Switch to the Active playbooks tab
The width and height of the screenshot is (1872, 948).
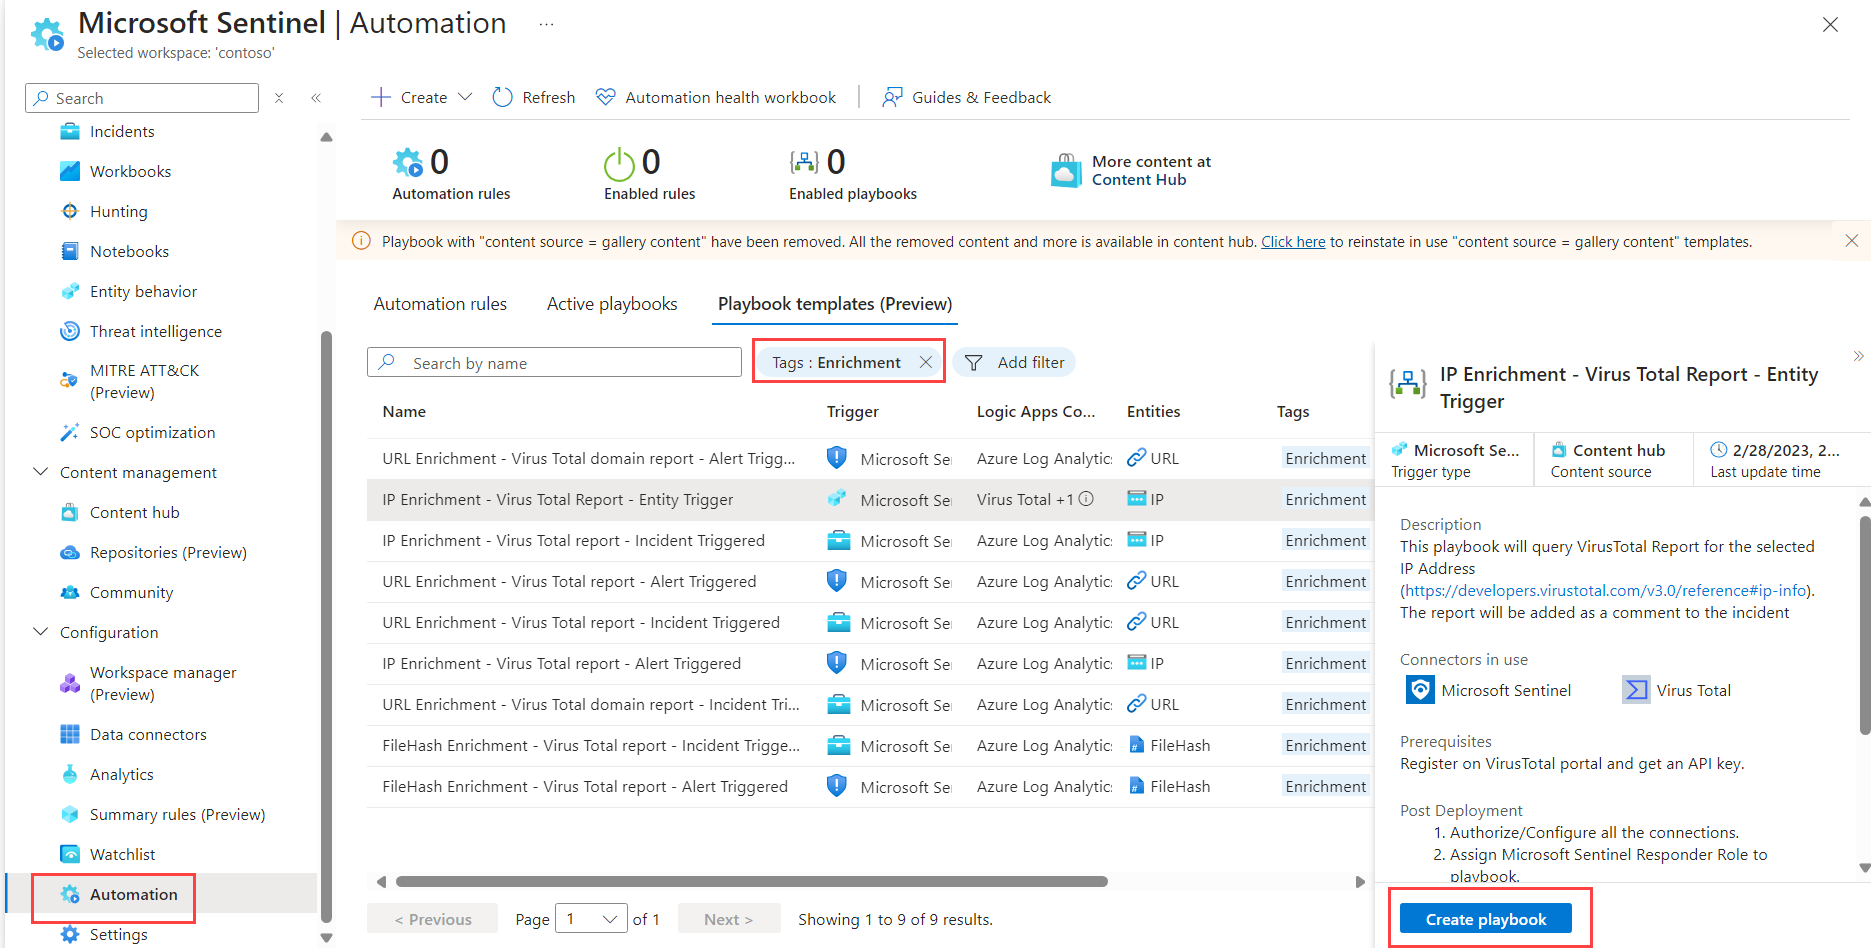click(x=611, y=303)
